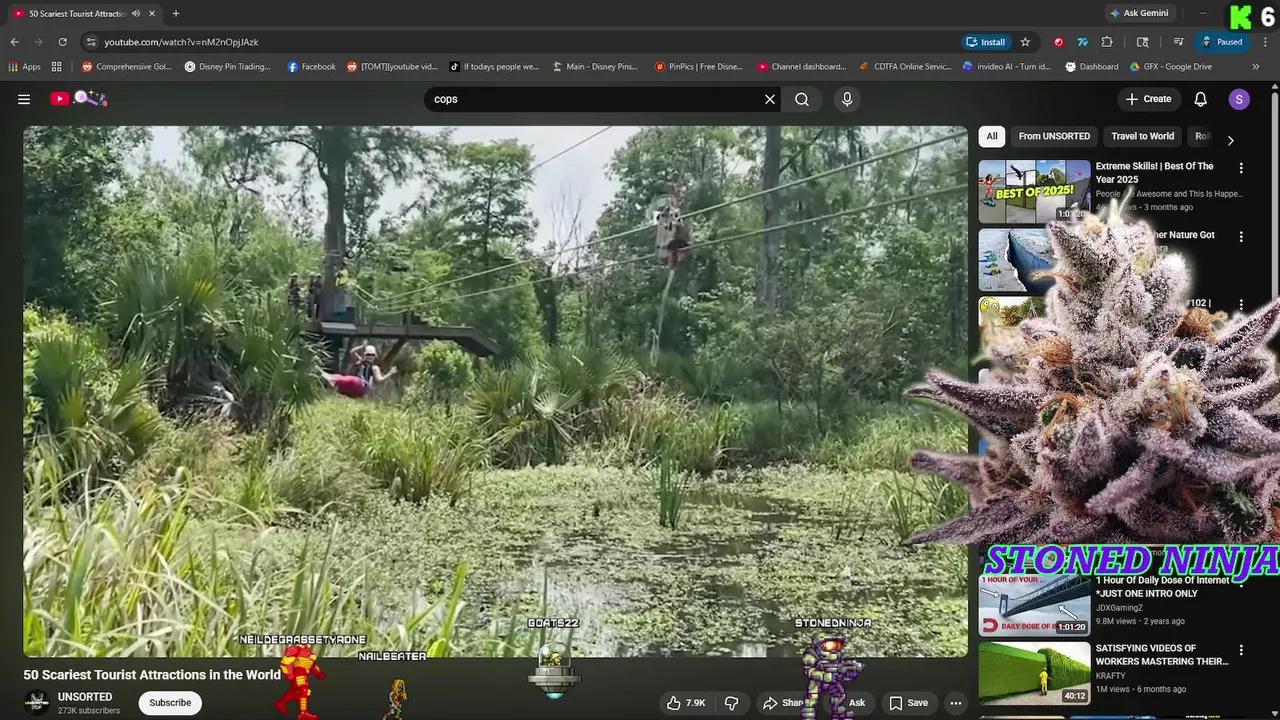Install the YouTube app
This screenshot has width=1280, height=720.
986,42
